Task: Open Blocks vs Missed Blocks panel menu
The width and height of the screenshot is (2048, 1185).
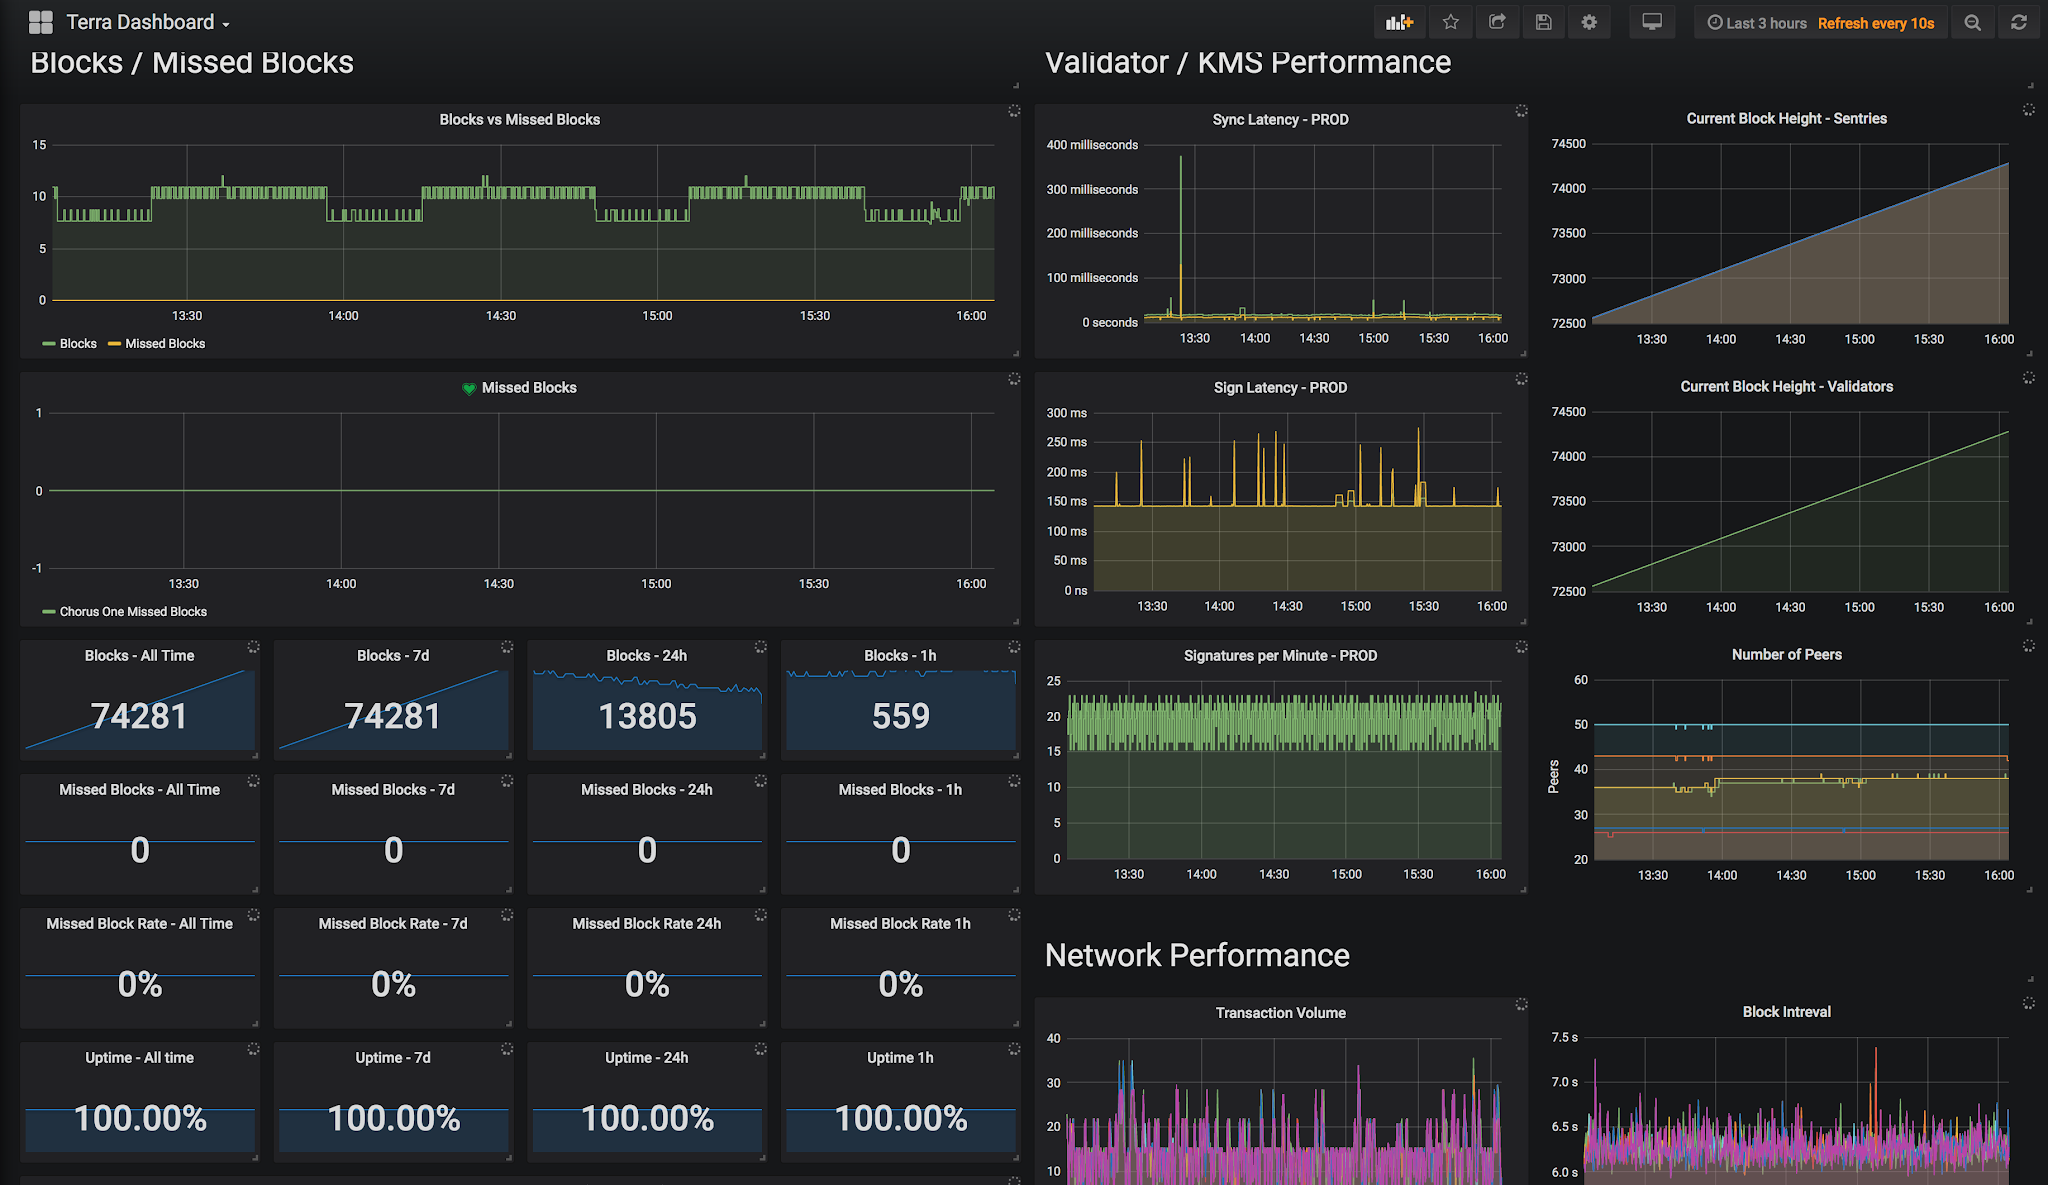Action: (519, 119)
